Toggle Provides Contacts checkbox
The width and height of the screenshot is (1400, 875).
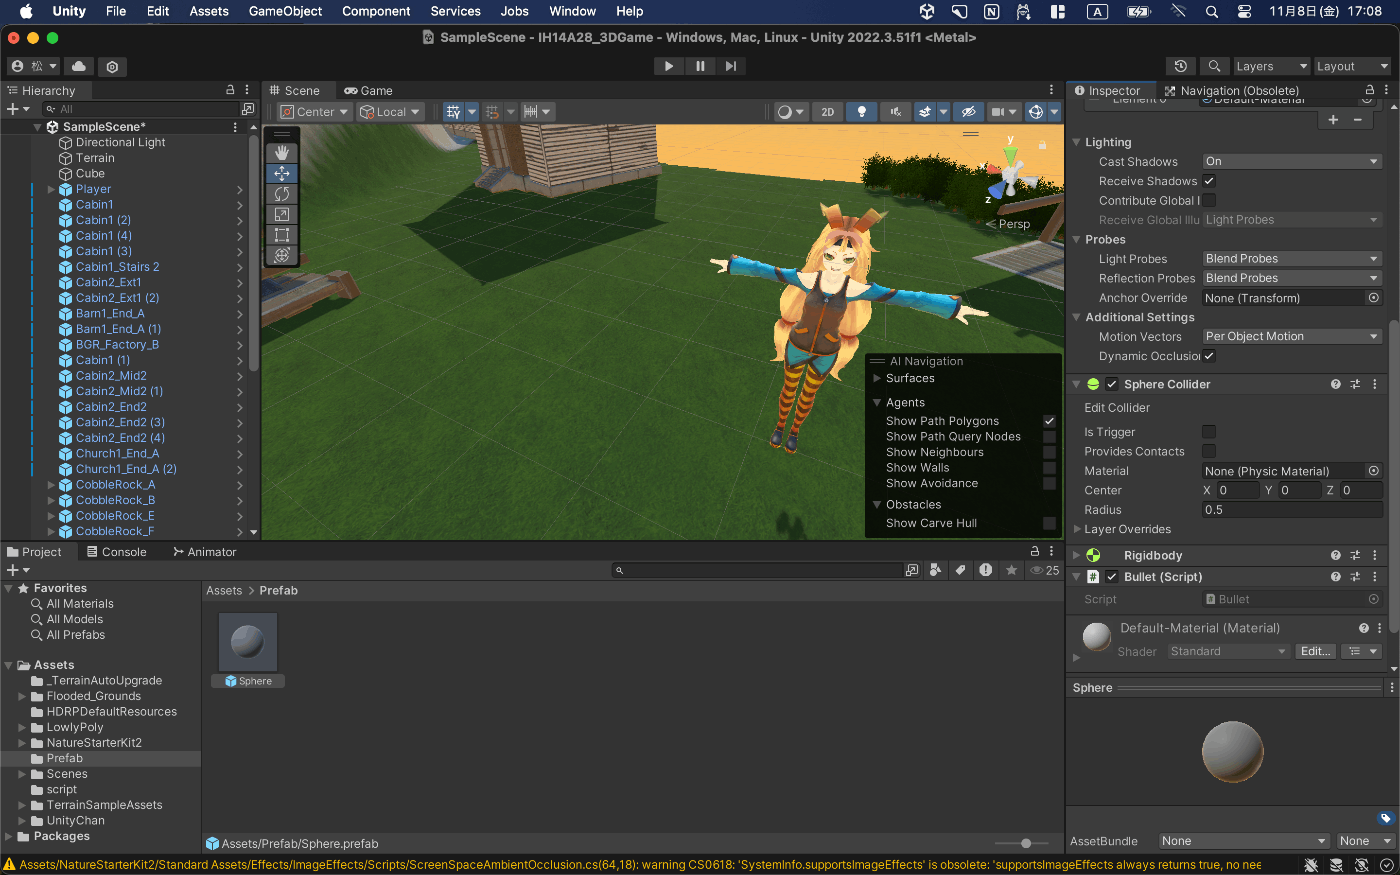1209,451
